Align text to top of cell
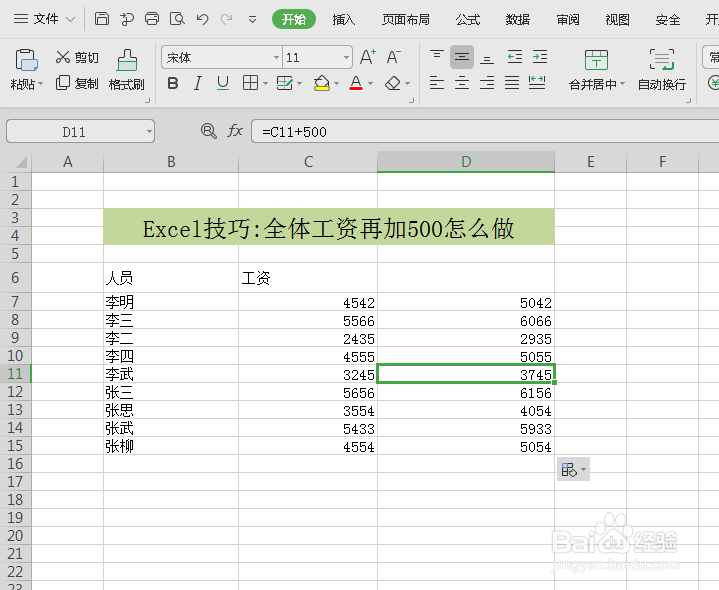The image size is (719, 590). point(437,57)
